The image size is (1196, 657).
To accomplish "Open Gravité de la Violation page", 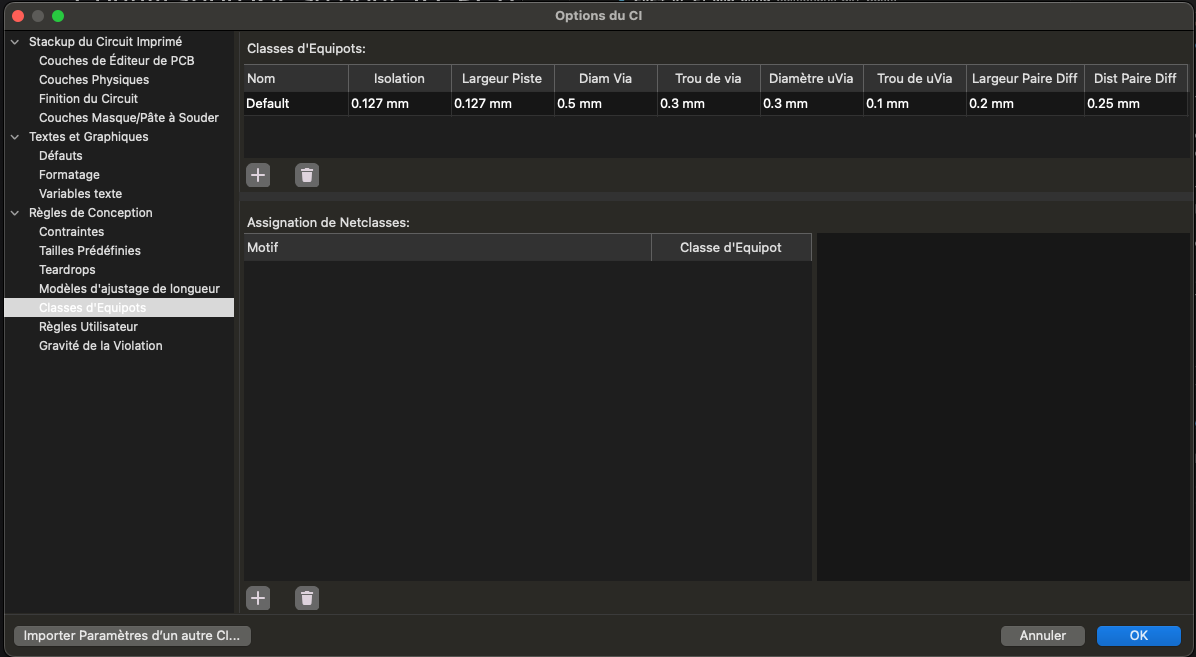I will 101,346.
